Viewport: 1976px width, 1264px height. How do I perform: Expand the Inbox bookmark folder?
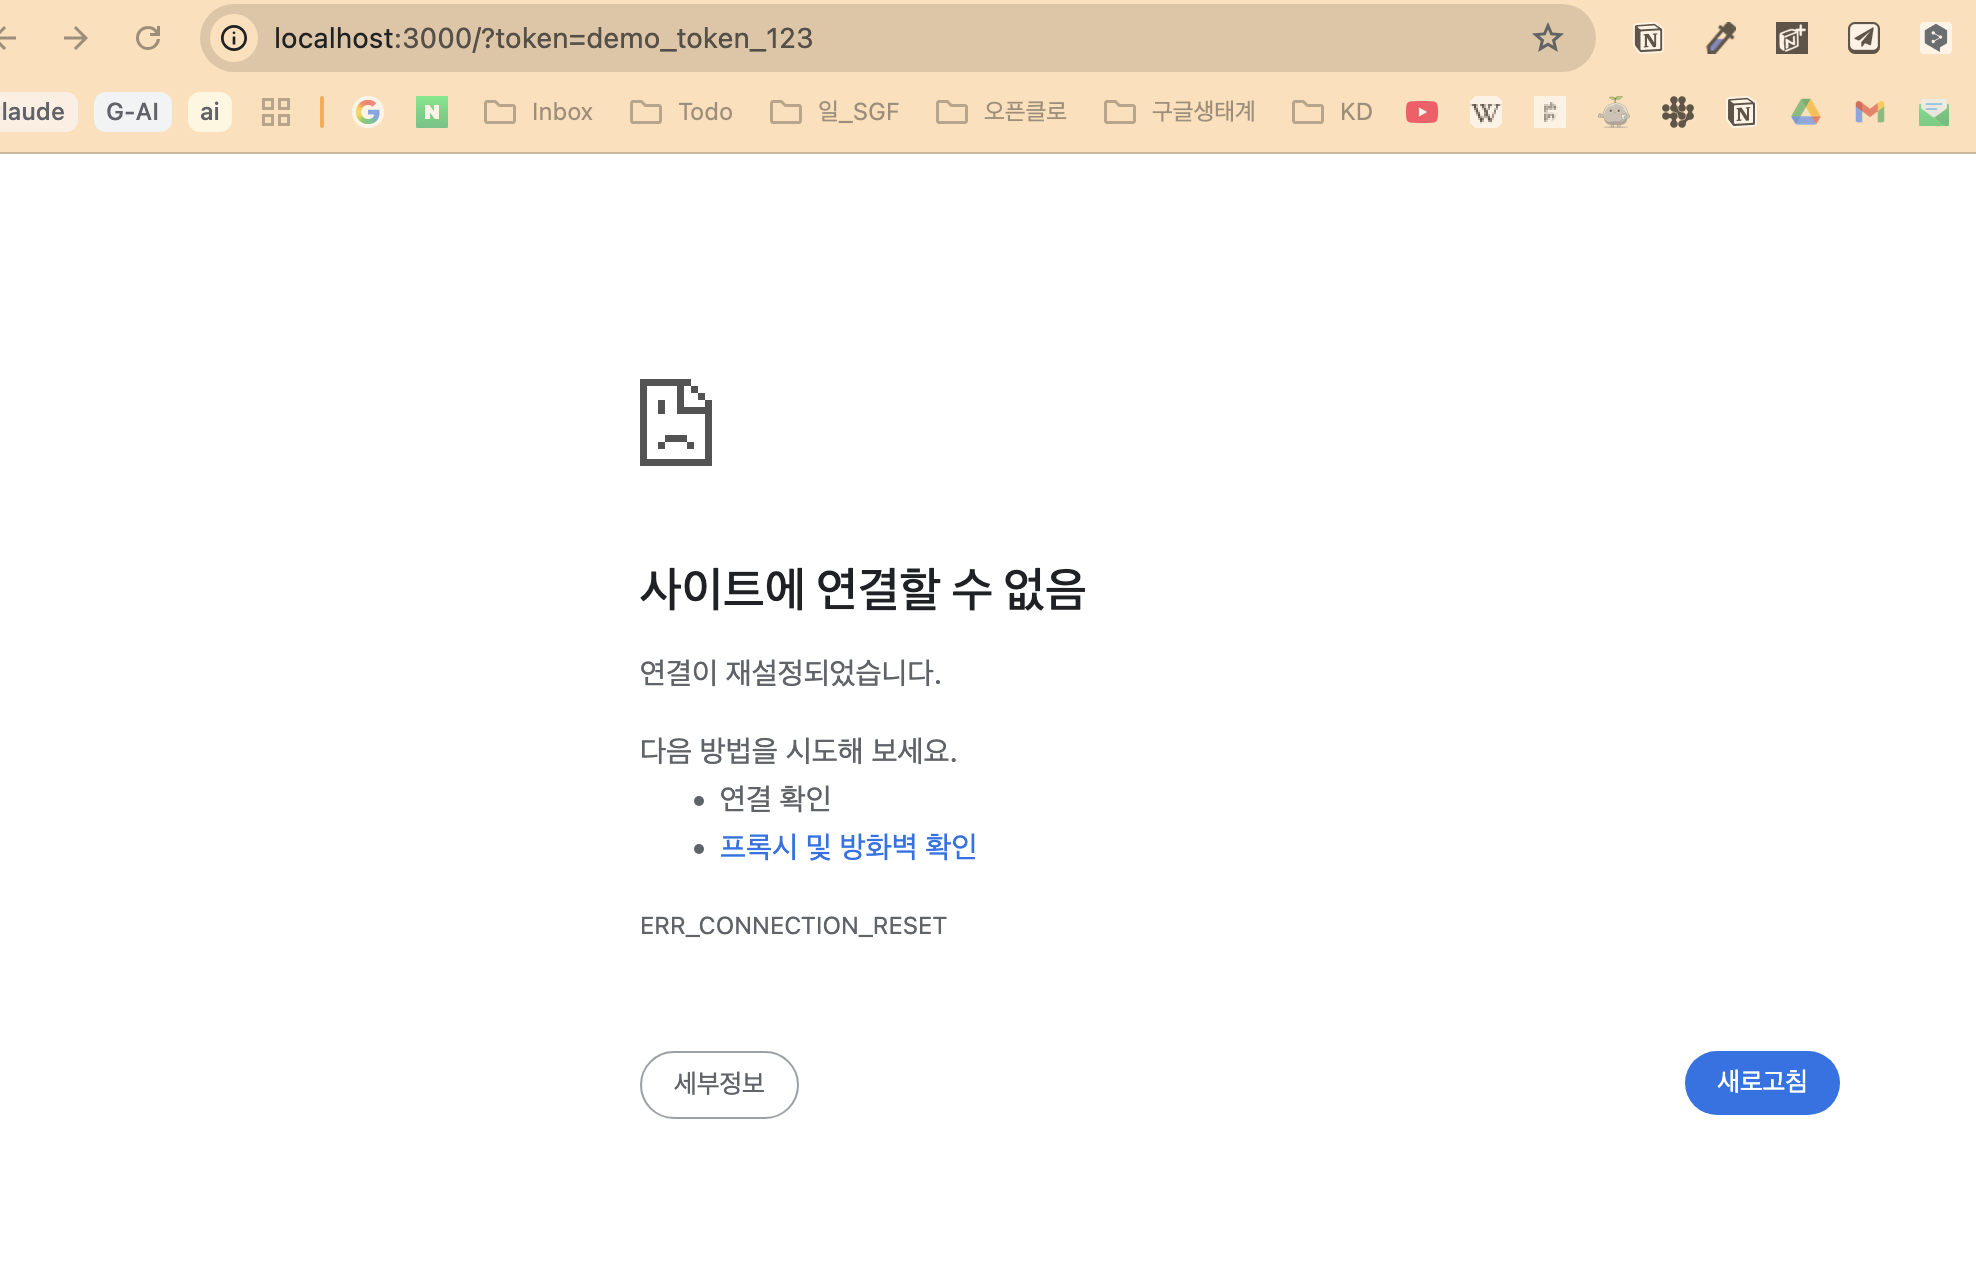click(x=538, y=112)
